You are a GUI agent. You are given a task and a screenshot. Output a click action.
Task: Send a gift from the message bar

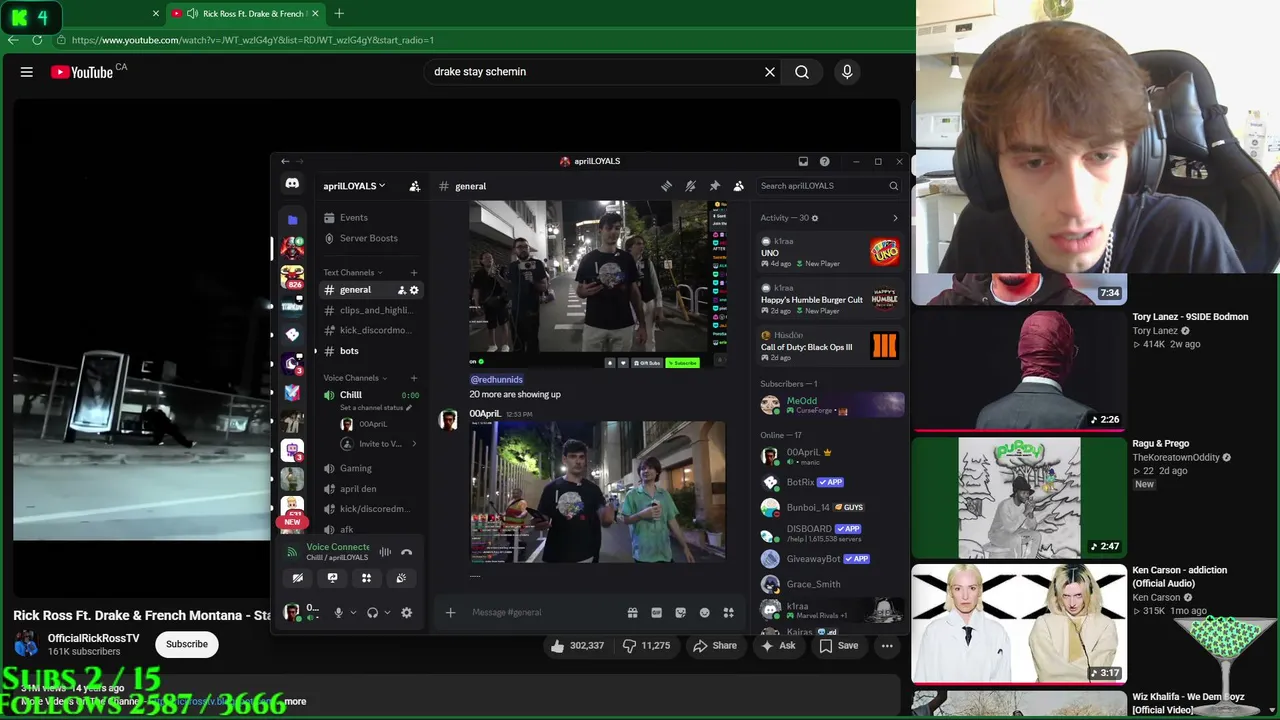click(632, 612)
